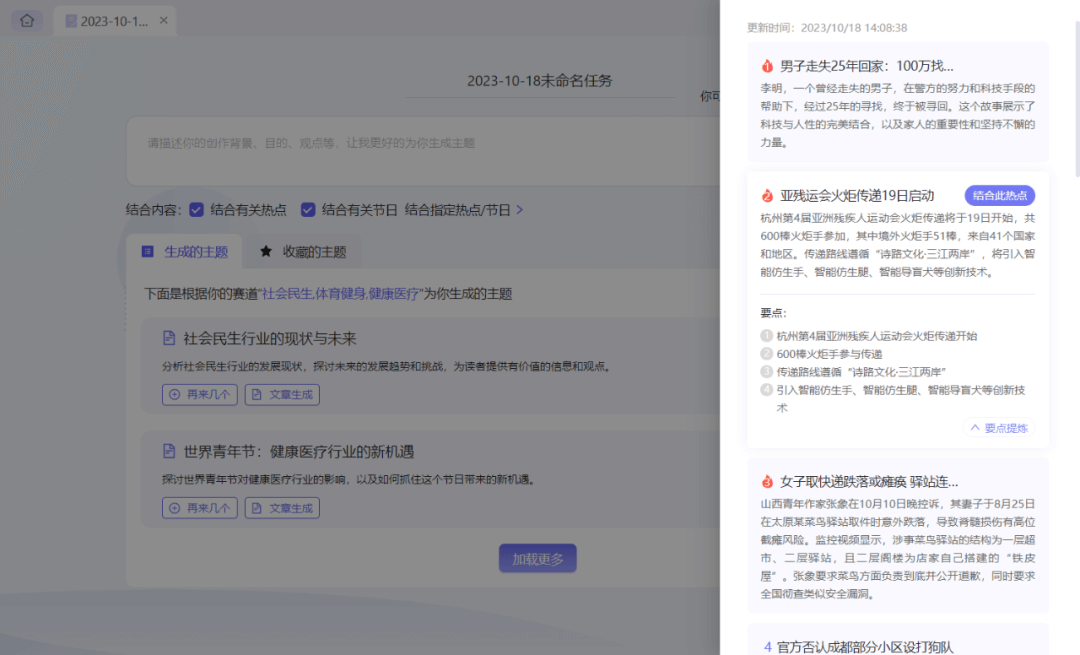
Task: Select key point 引入智能仿生手 and 智能导盲犬等创新技术
Action: tap(901, 399)
